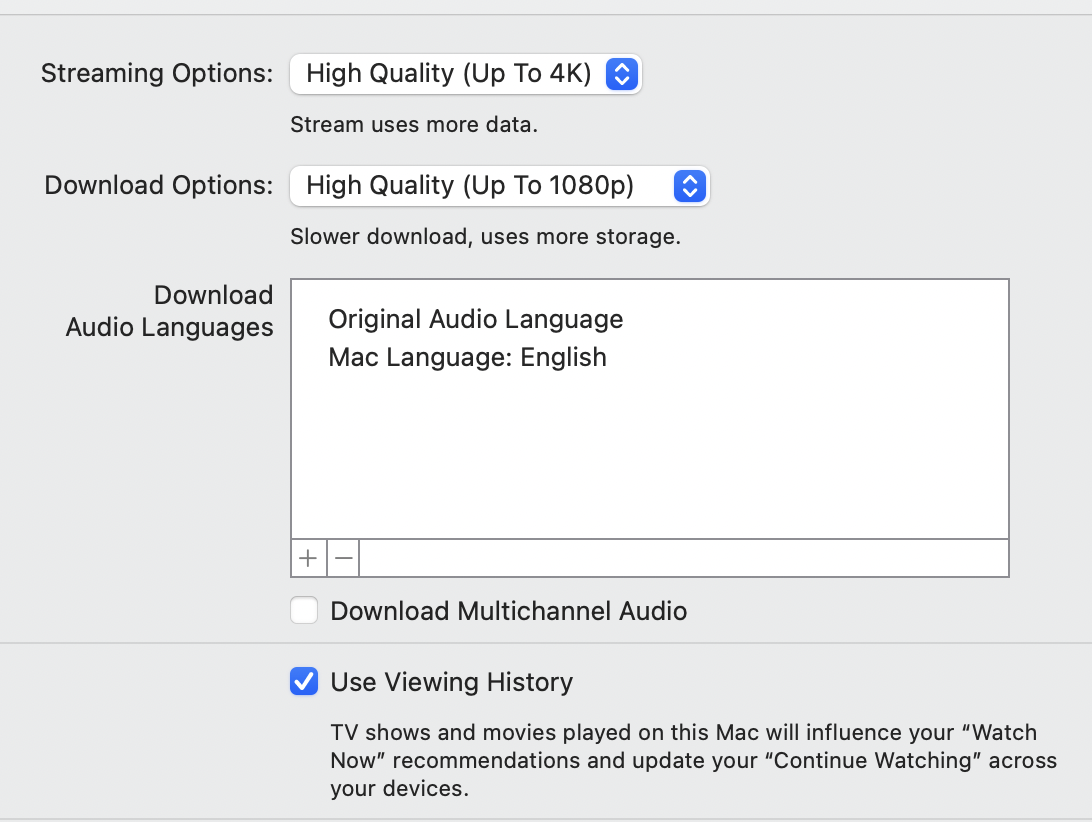
Task: Click the "Slower download, uses more storage." text
Action: 485,237
